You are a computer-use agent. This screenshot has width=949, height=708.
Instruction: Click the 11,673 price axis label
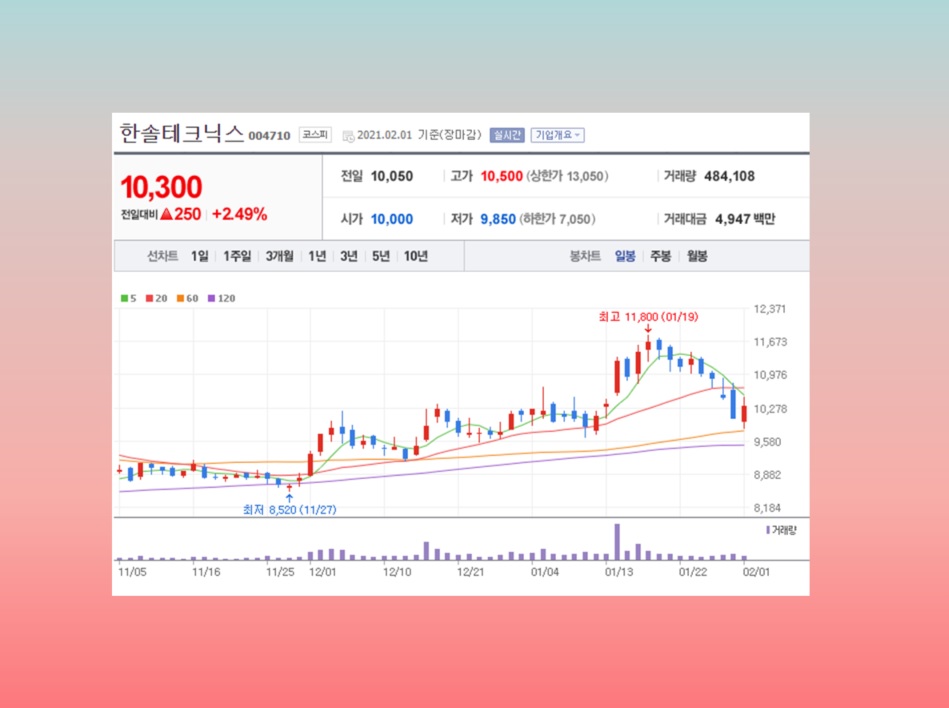tap(770, 343)
